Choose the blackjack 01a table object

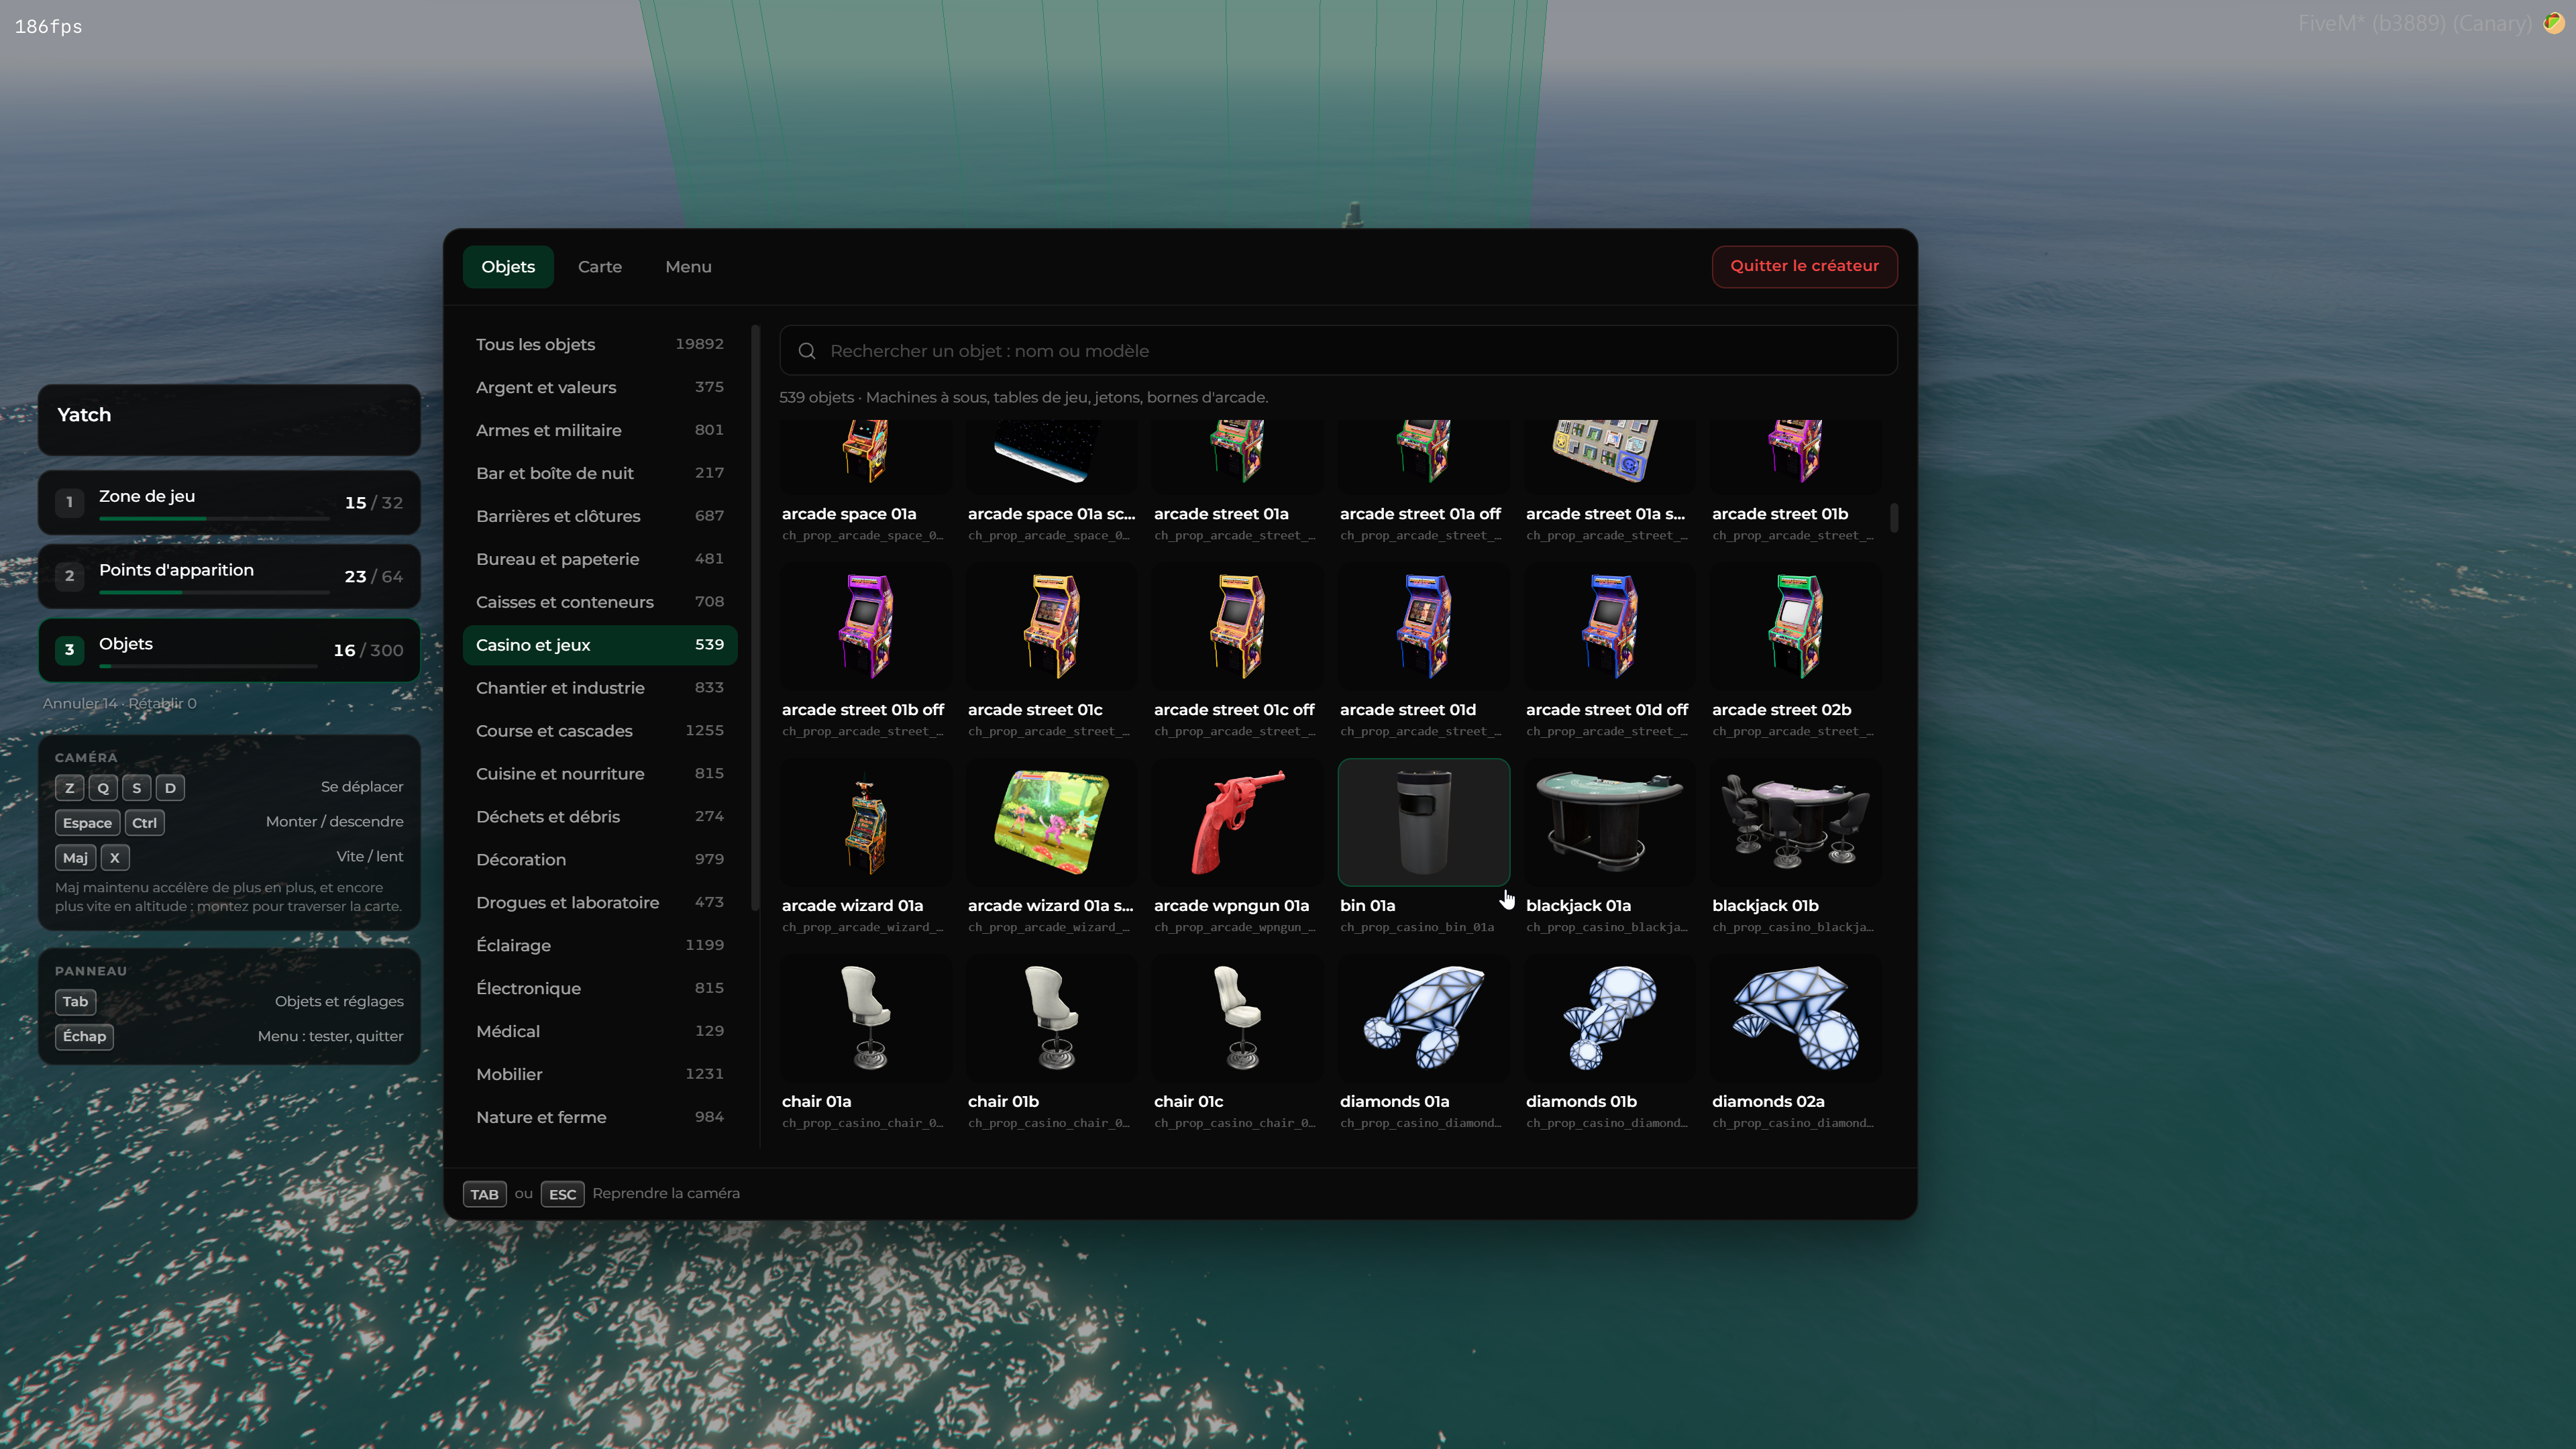[1609, 822]
